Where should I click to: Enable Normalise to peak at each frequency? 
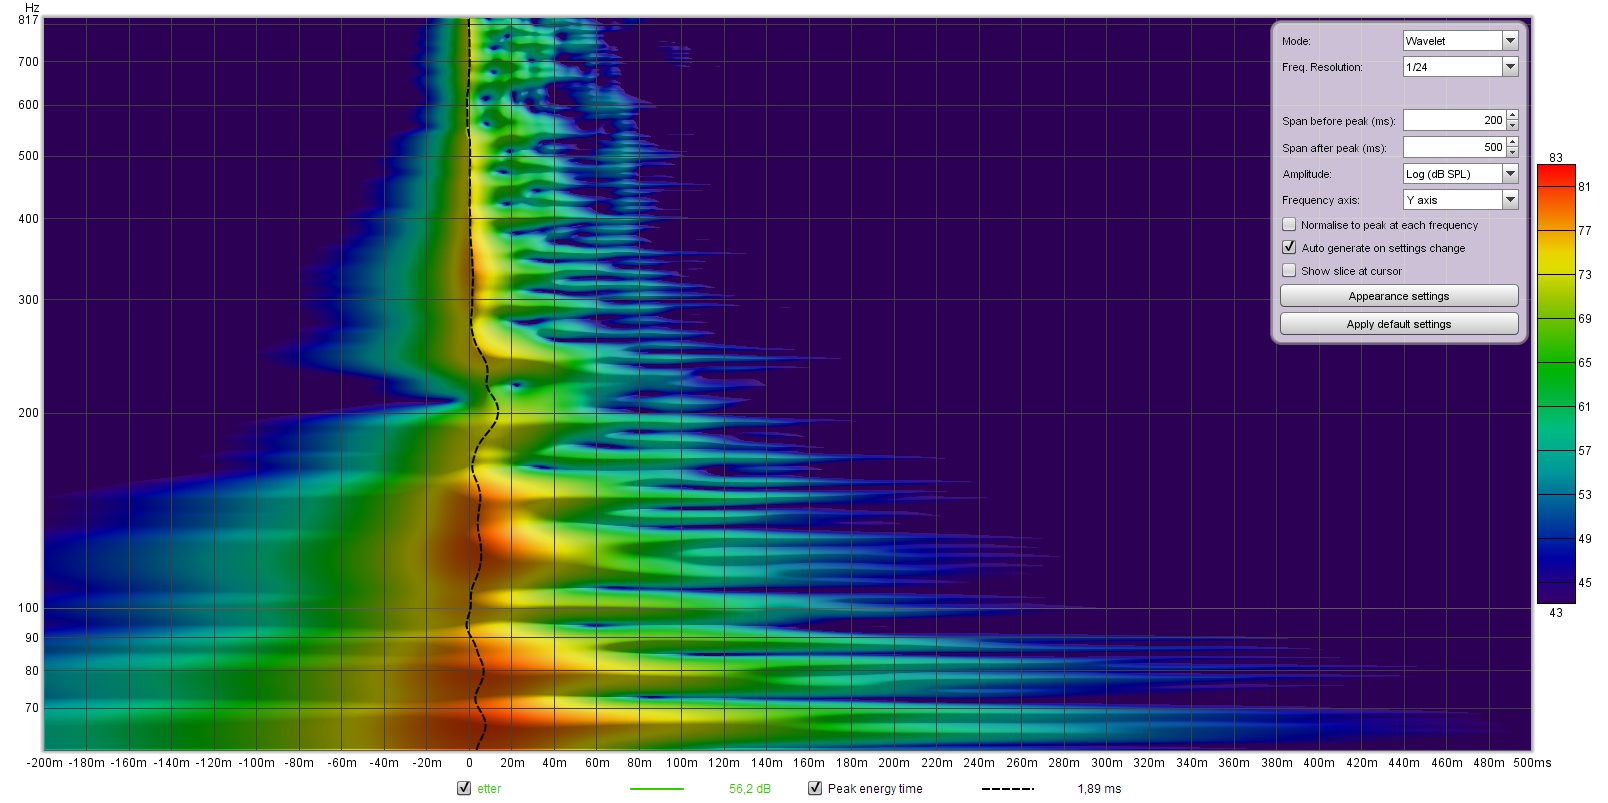pyautogui.click(x=1289, y=225)
